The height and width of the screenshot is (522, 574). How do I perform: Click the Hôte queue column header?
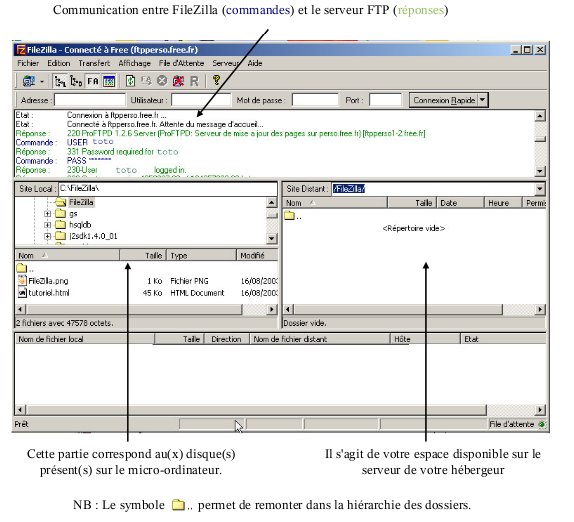pyautogui.click(x=425, y=339)
